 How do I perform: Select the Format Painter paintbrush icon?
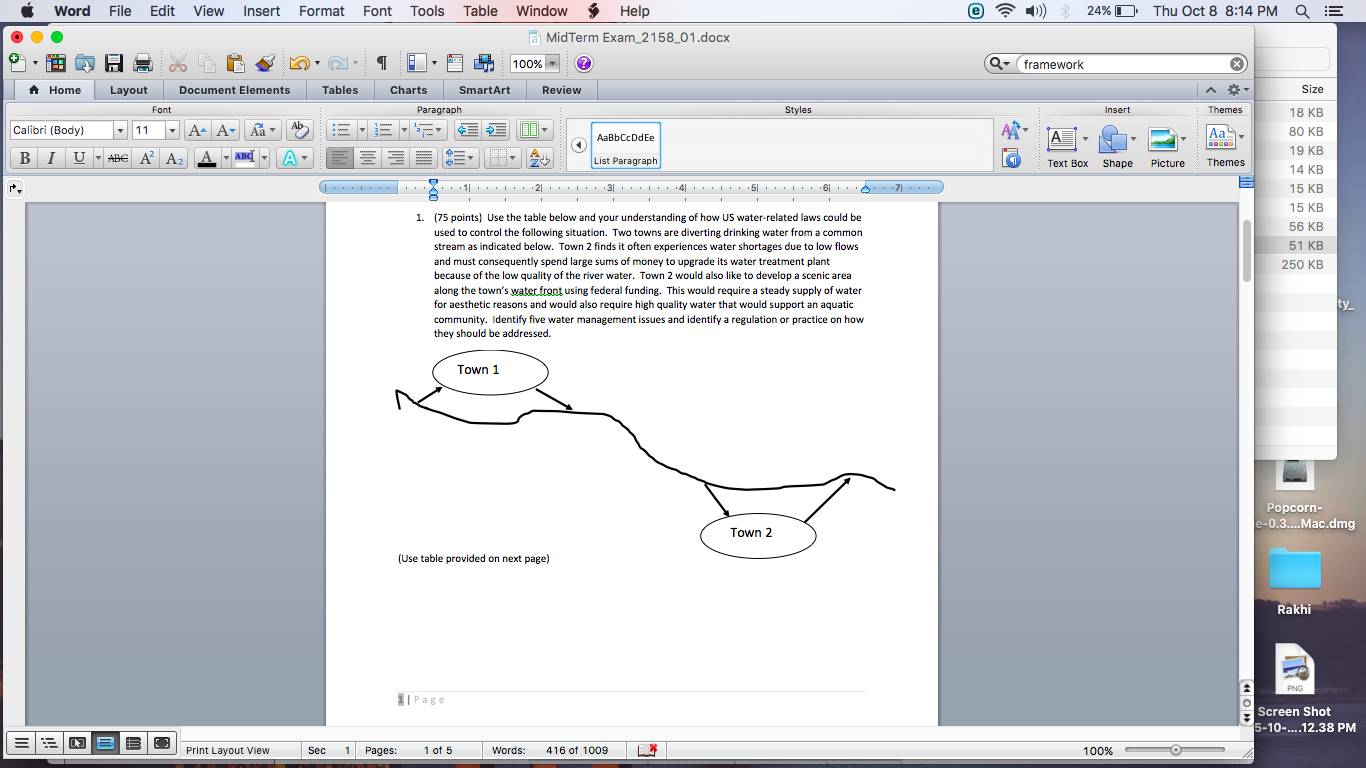265,63
